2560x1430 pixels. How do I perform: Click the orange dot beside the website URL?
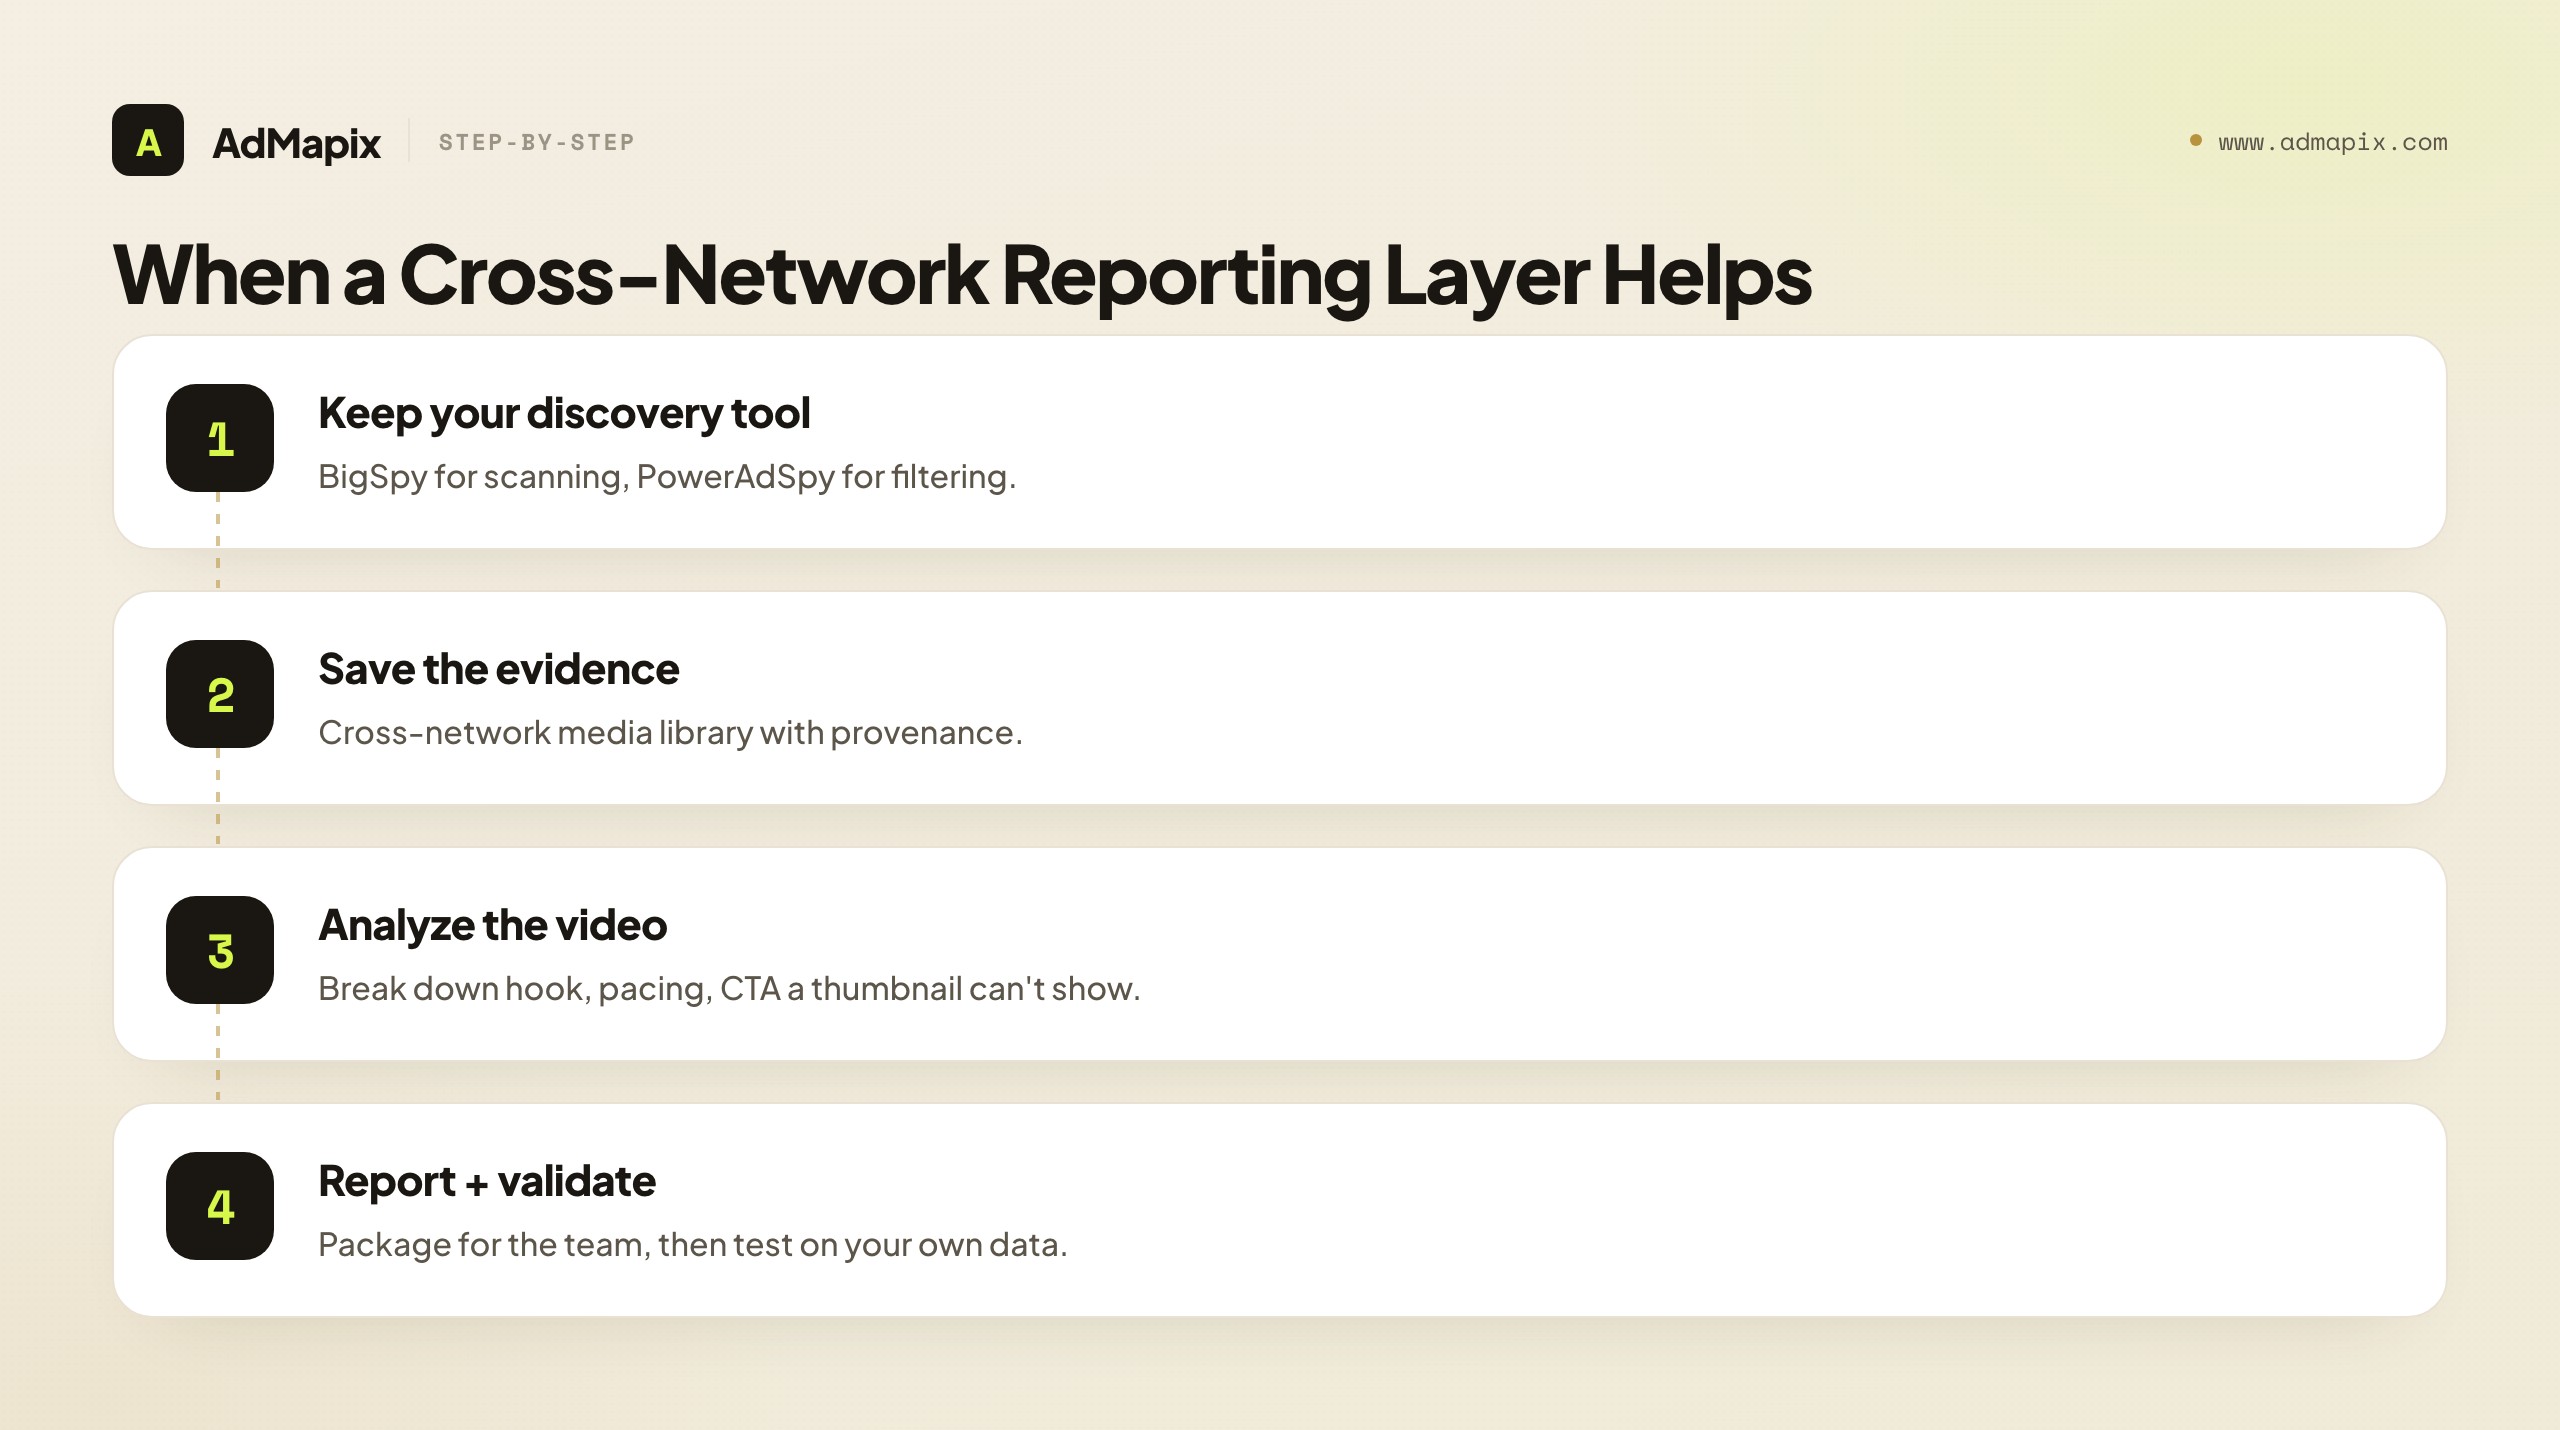[2196, 140]
